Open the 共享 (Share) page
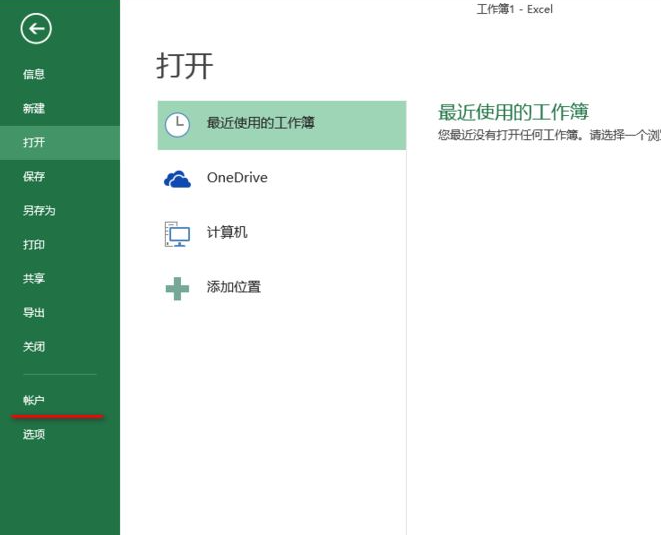 (34, 278)
